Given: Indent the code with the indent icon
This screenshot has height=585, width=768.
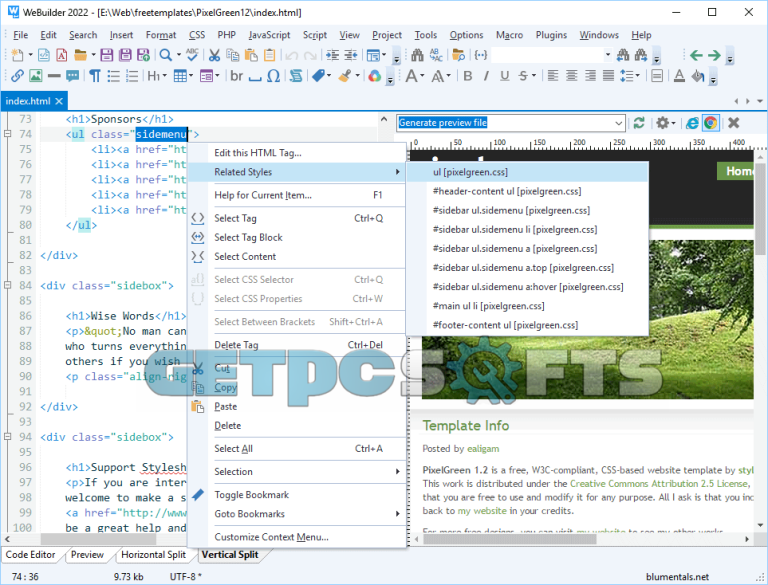Looking at the screenshot, I should (x=333, y=55).
